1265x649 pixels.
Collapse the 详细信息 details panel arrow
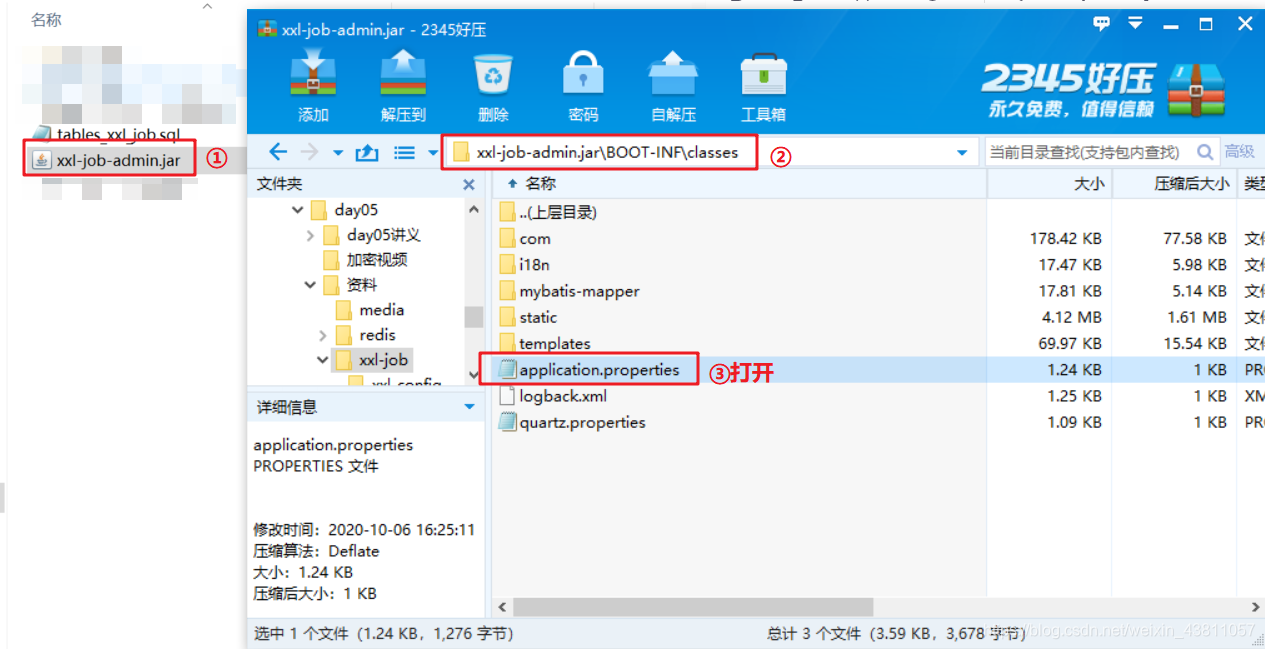(x=469, y=408)
